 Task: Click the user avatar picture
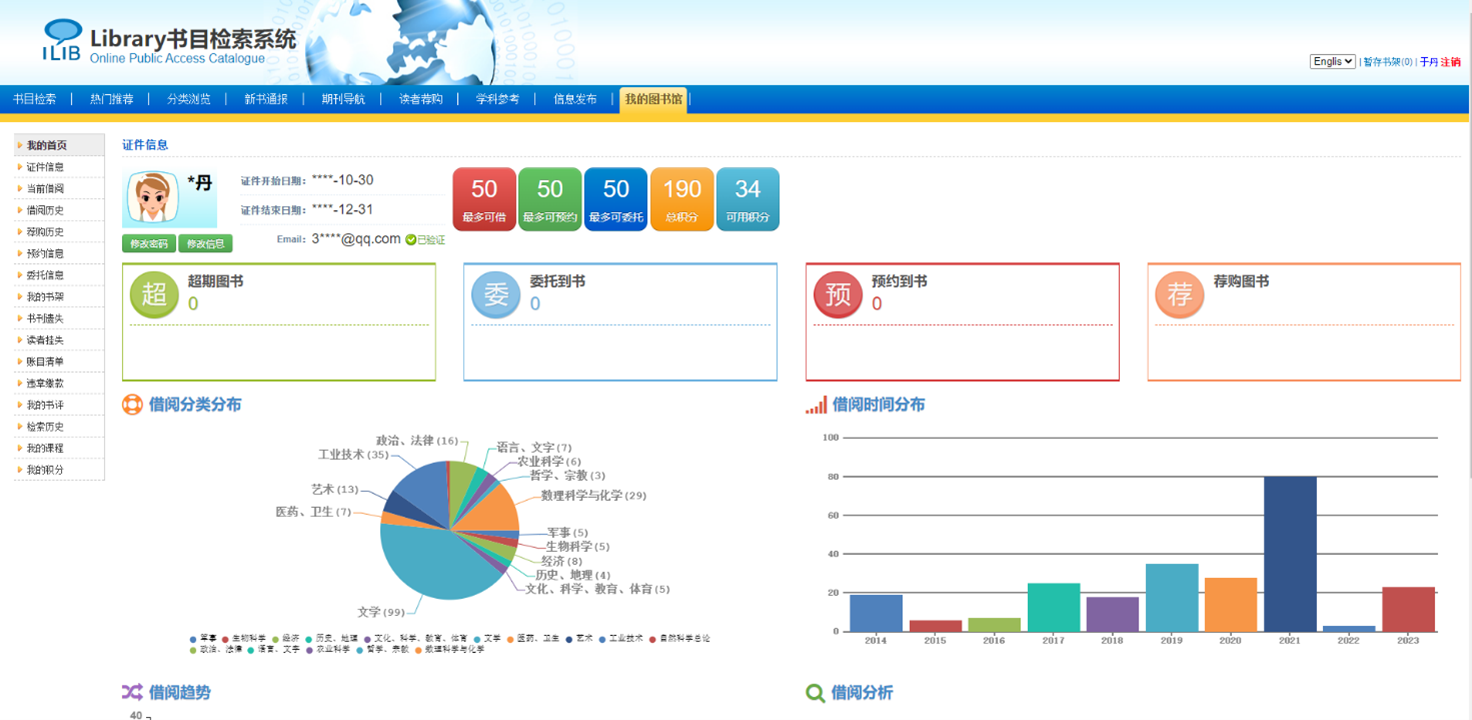click(154, 198)
